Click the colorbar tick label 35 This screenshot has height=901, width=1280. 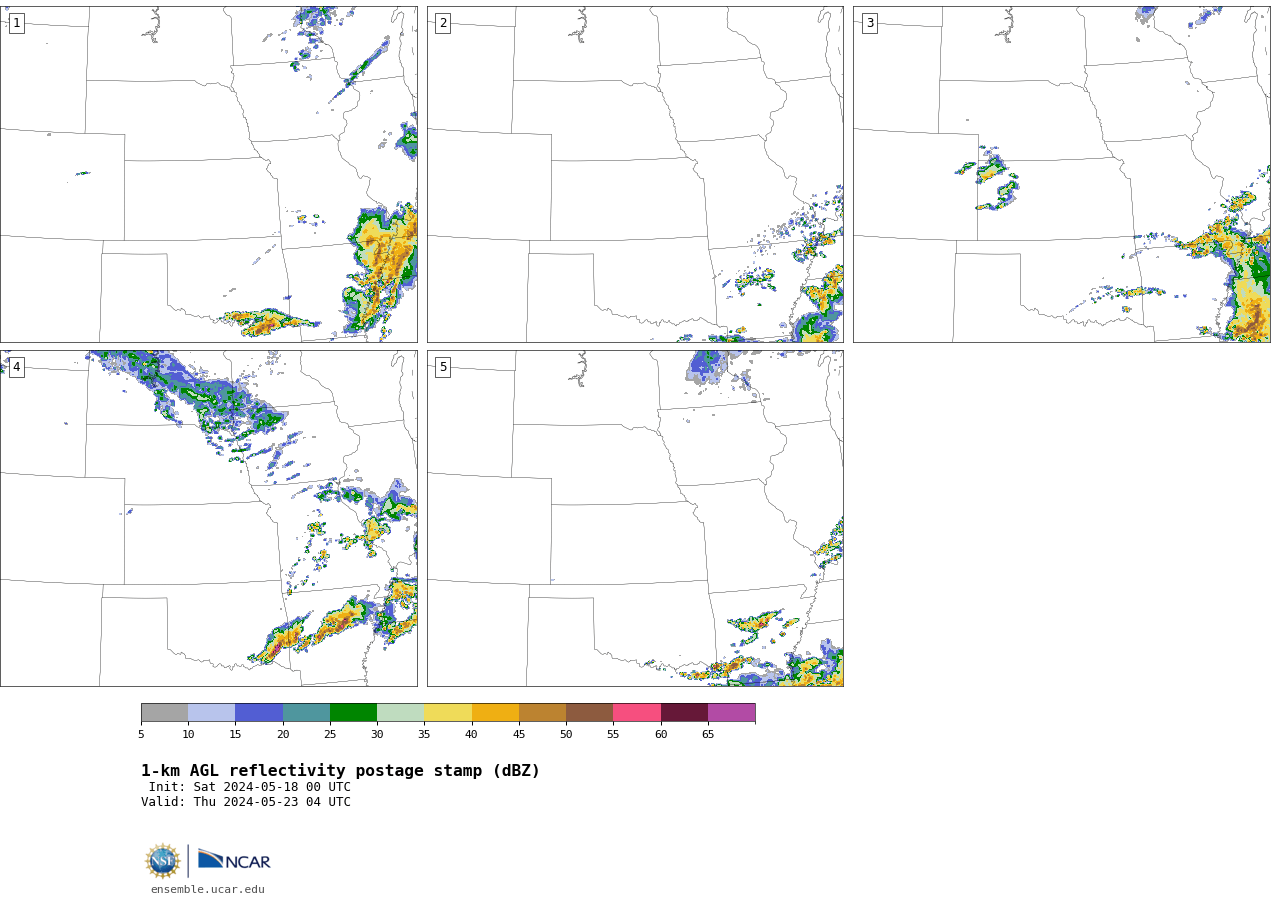pyautogui.click(x=424, y=735)
